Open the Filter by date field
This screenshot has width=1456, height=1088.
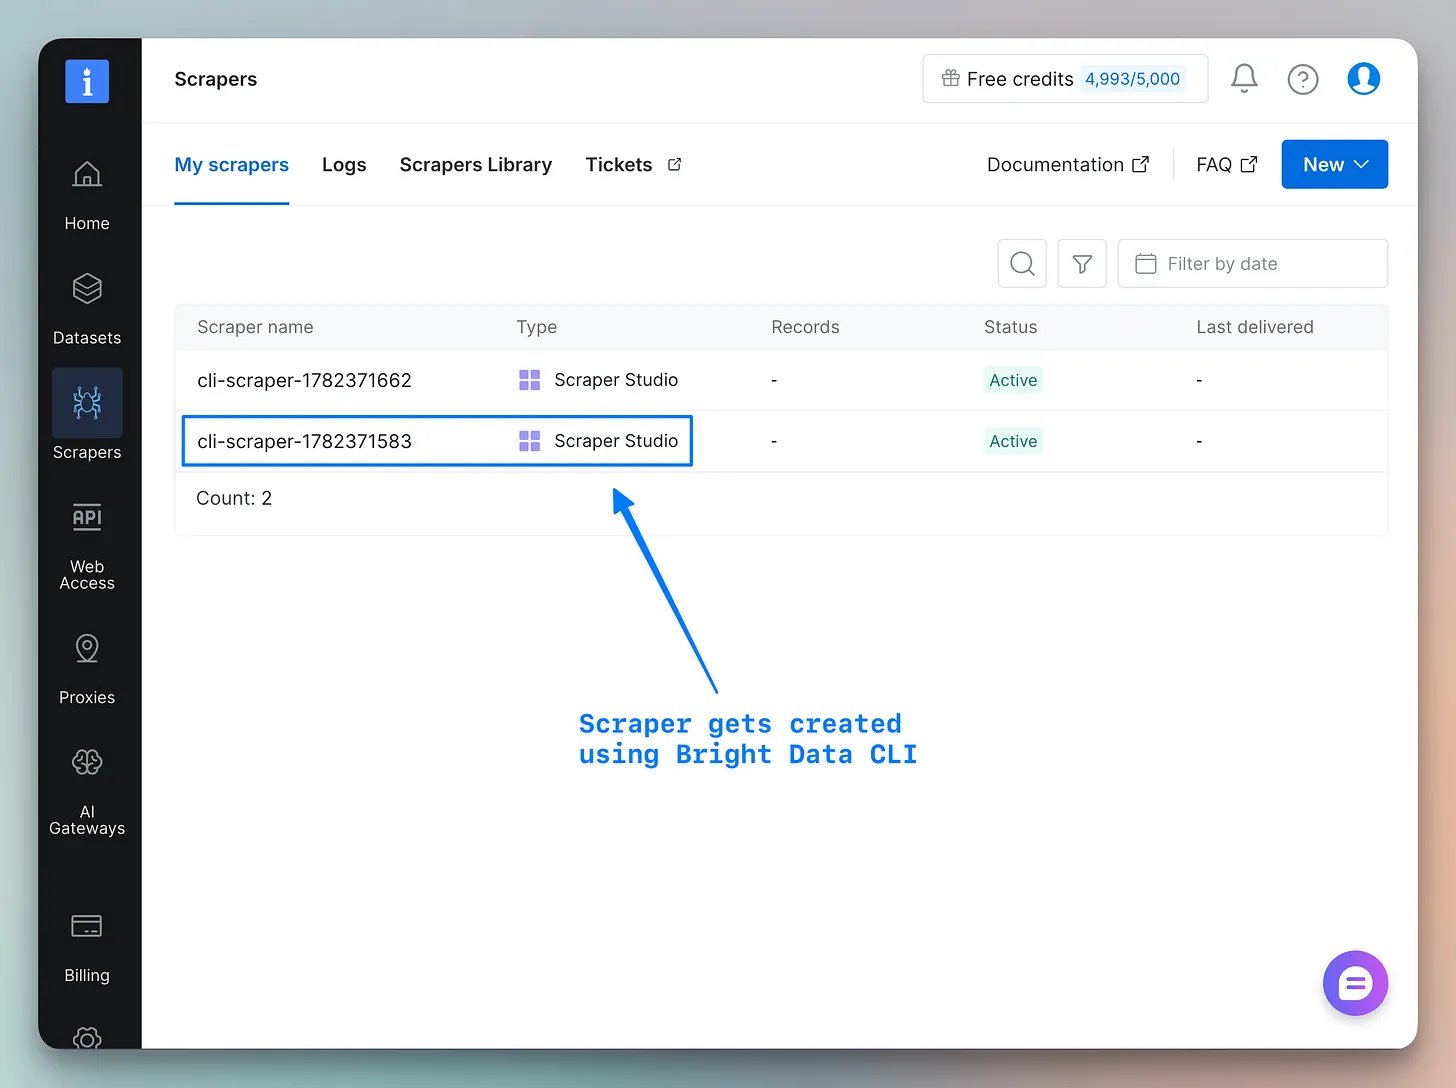tap(1253, 264)
